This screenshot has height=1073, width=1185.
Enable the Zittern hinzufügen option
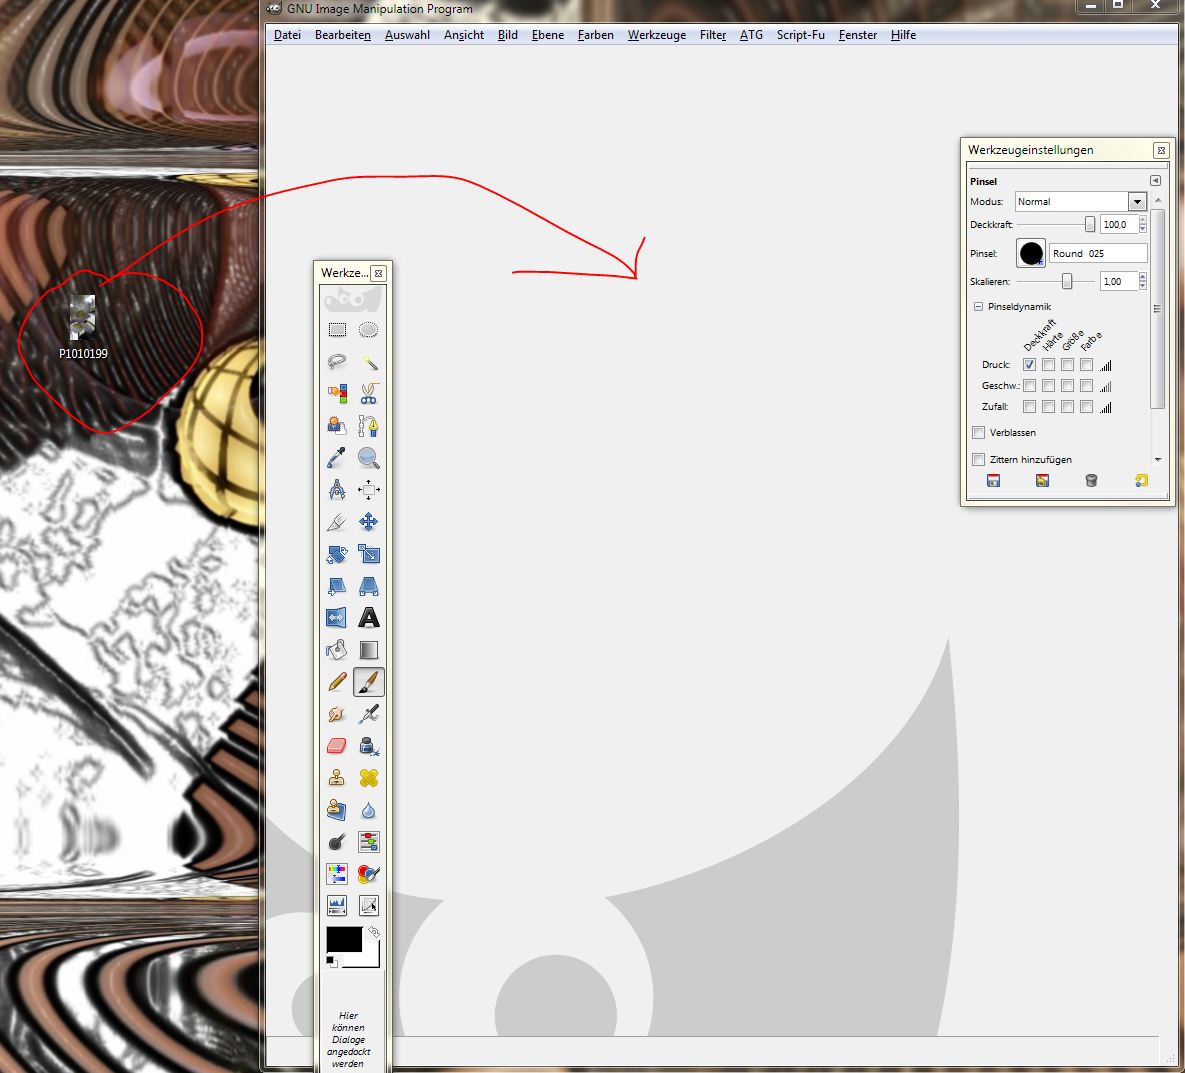(x=979, y=460)
